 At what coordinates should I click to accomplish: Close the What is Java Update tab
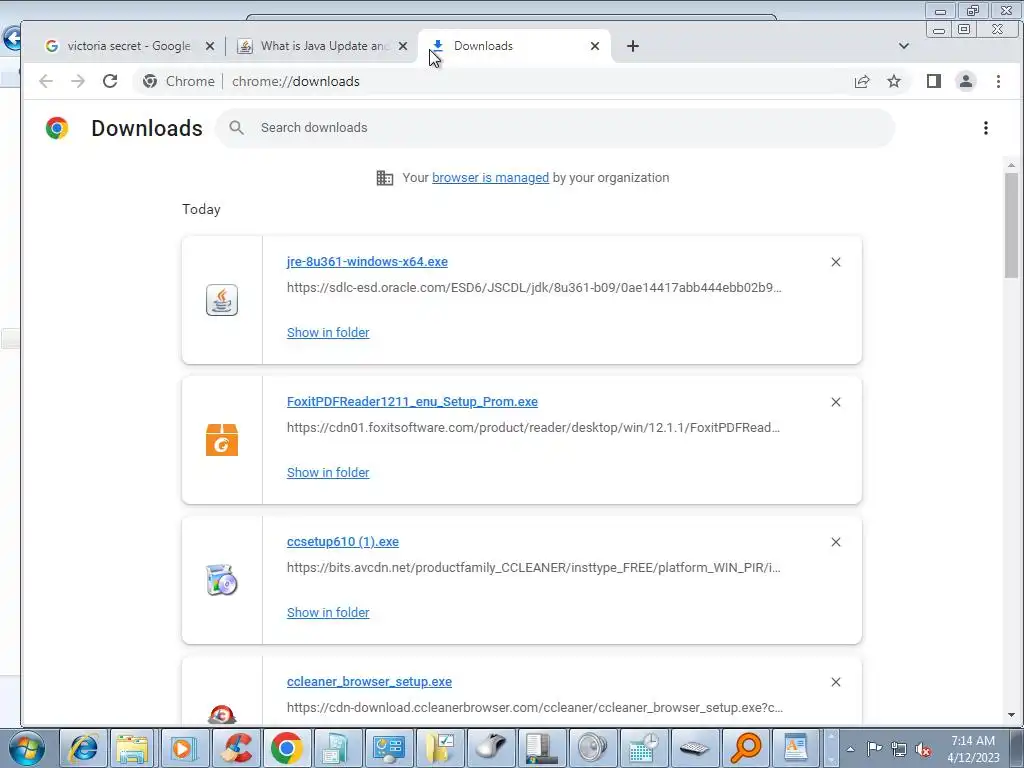[x=403, y=46]
